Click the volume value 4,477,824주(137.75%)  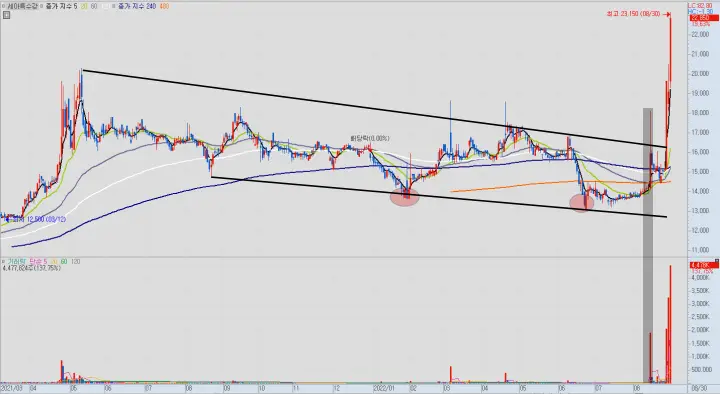[x=32, y=268]
